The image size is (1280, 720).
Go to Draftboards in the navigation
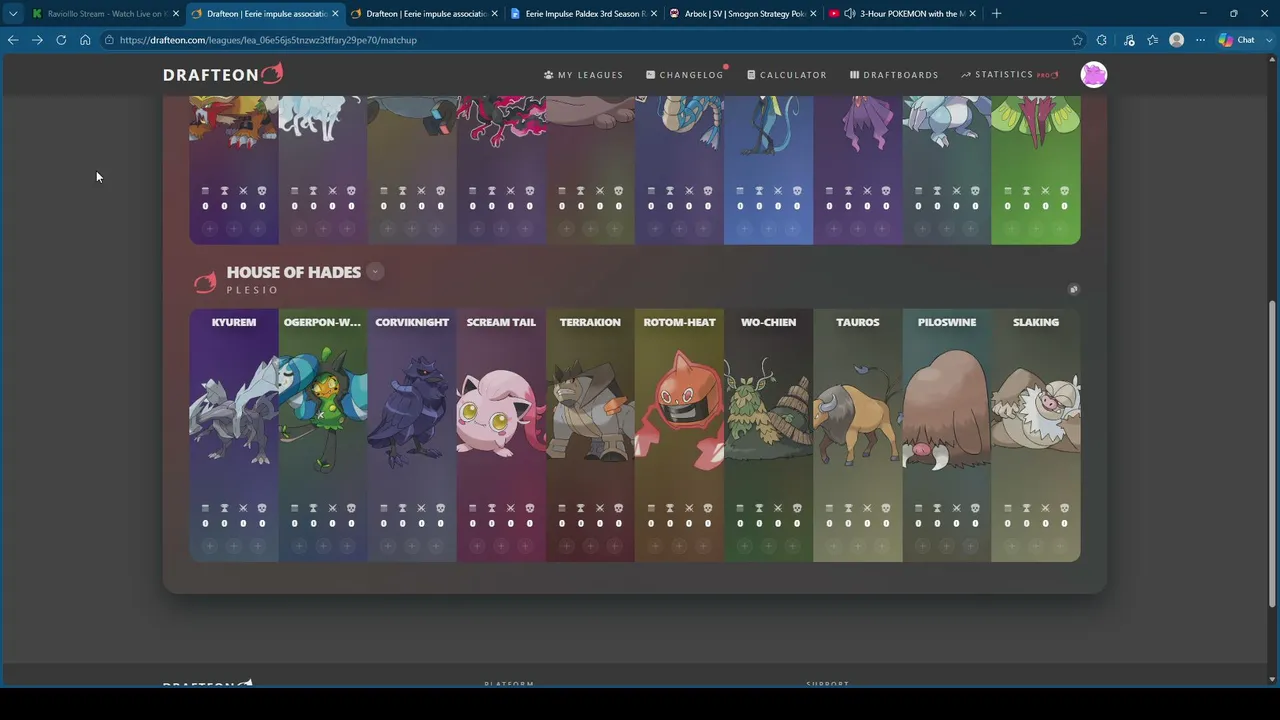894,75
